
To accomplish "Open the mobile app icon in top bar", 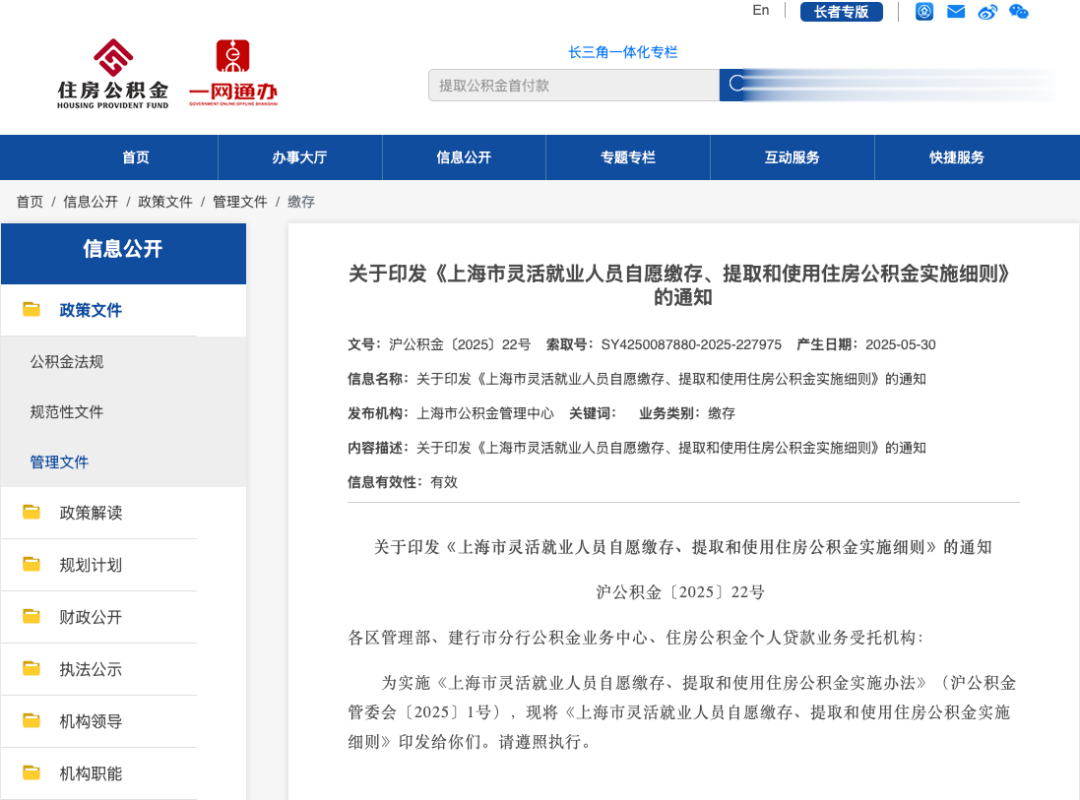I will (x=924, y=12).
